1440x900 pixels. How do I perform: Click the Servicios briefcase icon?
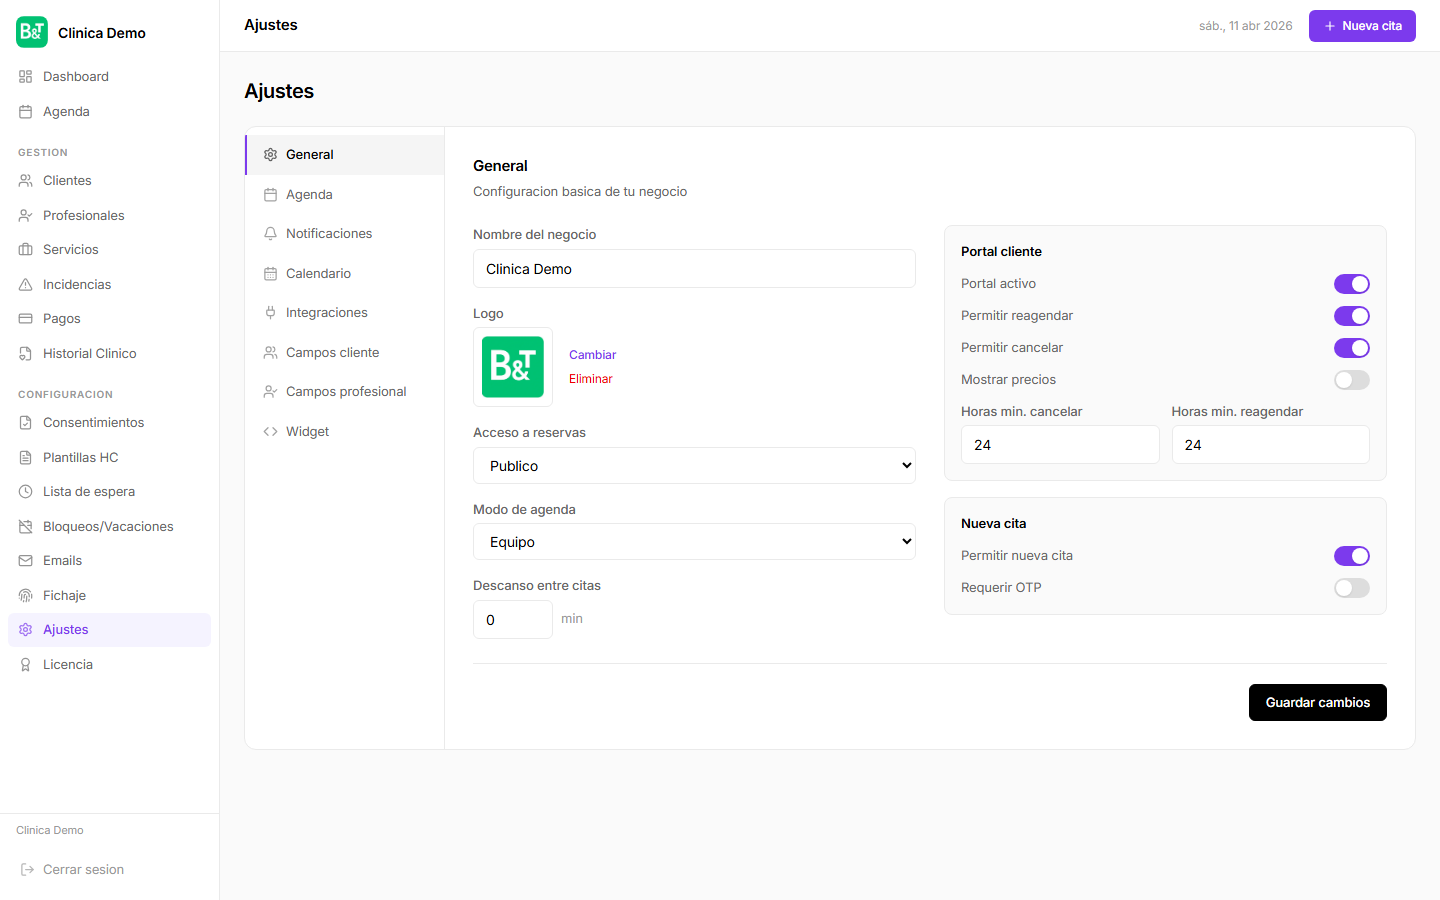26,250
